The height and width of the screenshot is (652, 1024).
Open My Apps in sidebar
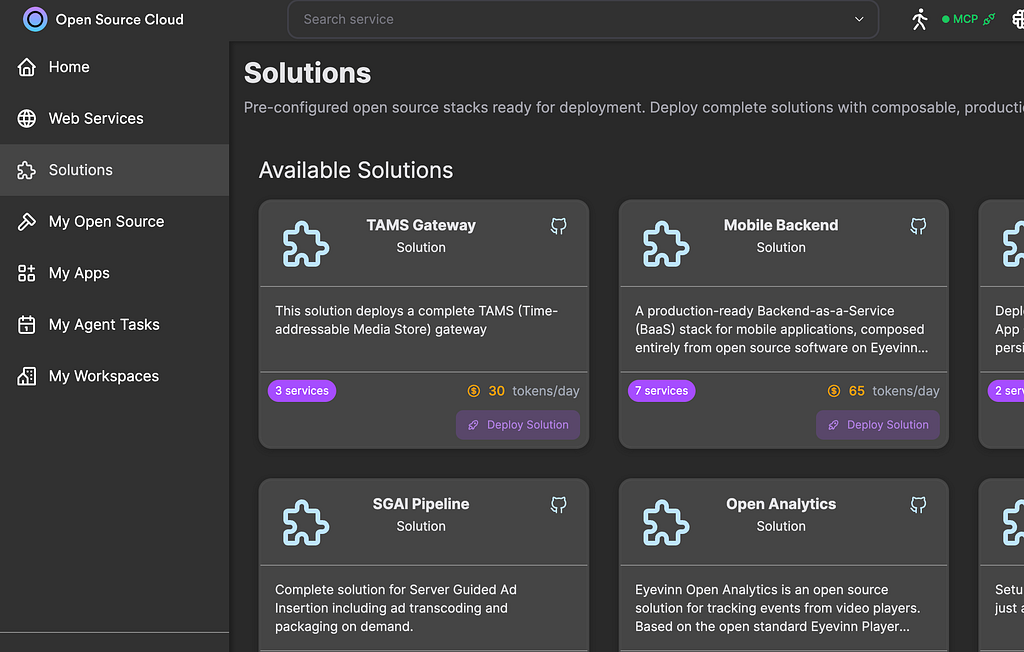coord(114,273)
